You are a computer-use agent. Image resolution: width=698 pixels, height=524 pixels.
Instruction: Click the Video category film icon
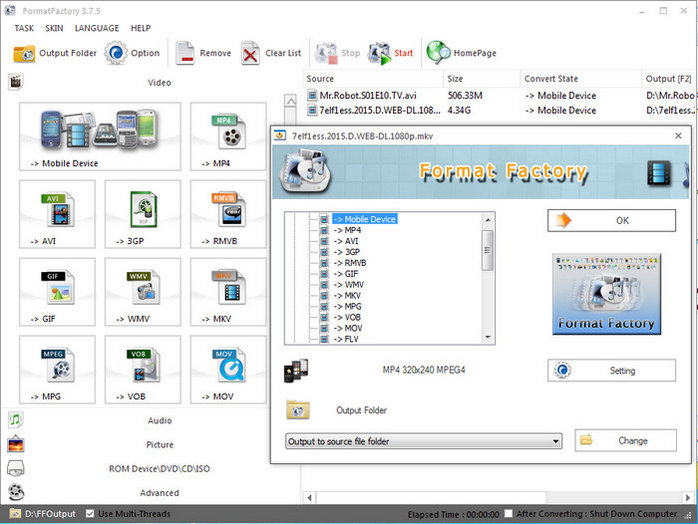click(16, 81)
